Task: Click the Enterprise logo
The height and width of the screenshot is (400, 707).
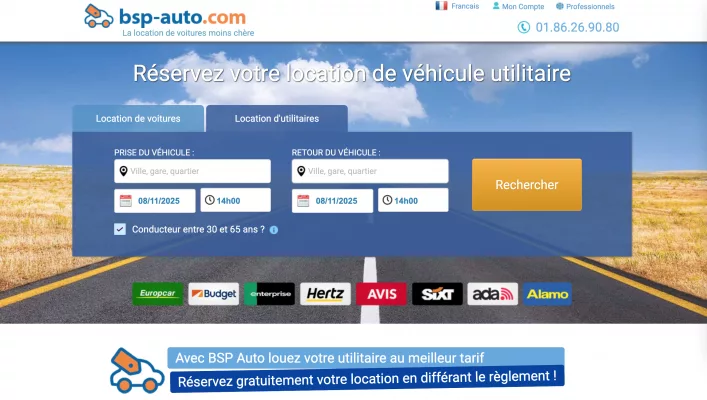Action: [270, 294]
